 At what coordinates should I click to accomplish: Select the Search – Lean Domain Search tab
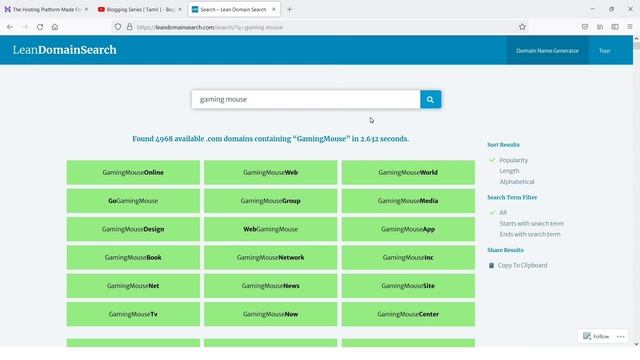234,9
